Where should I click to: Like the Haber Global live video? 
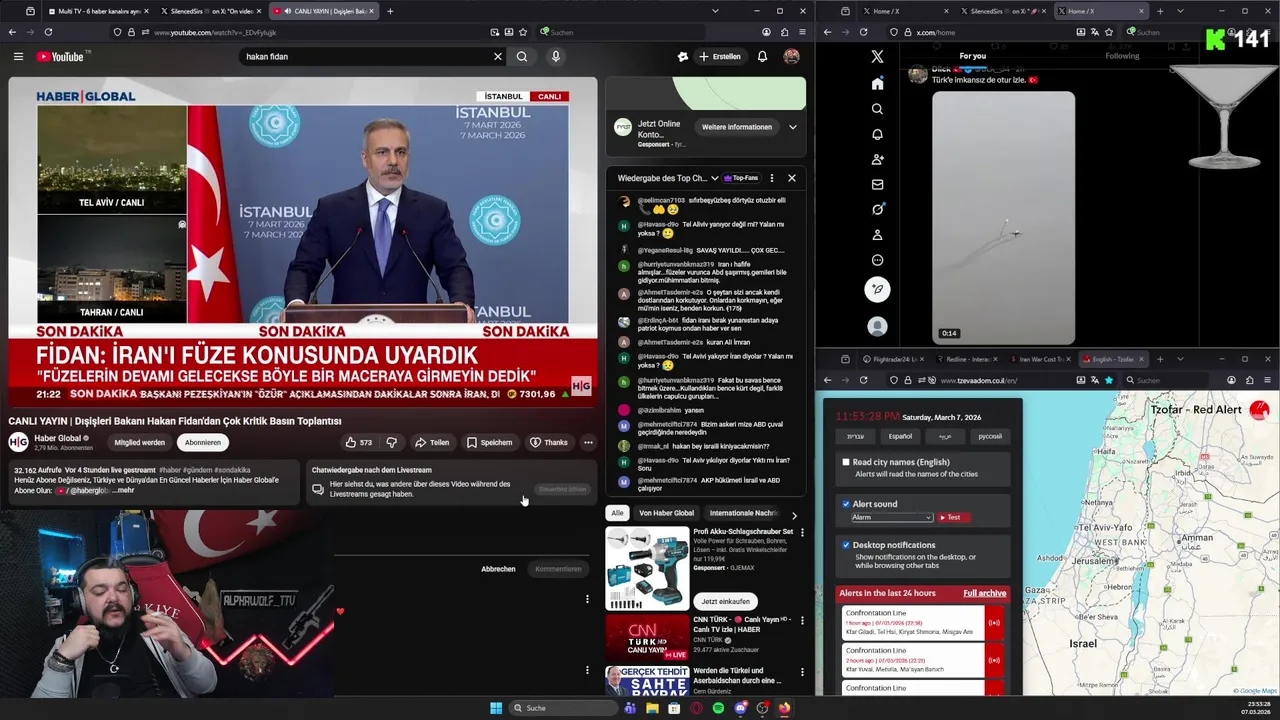point(358,442)
